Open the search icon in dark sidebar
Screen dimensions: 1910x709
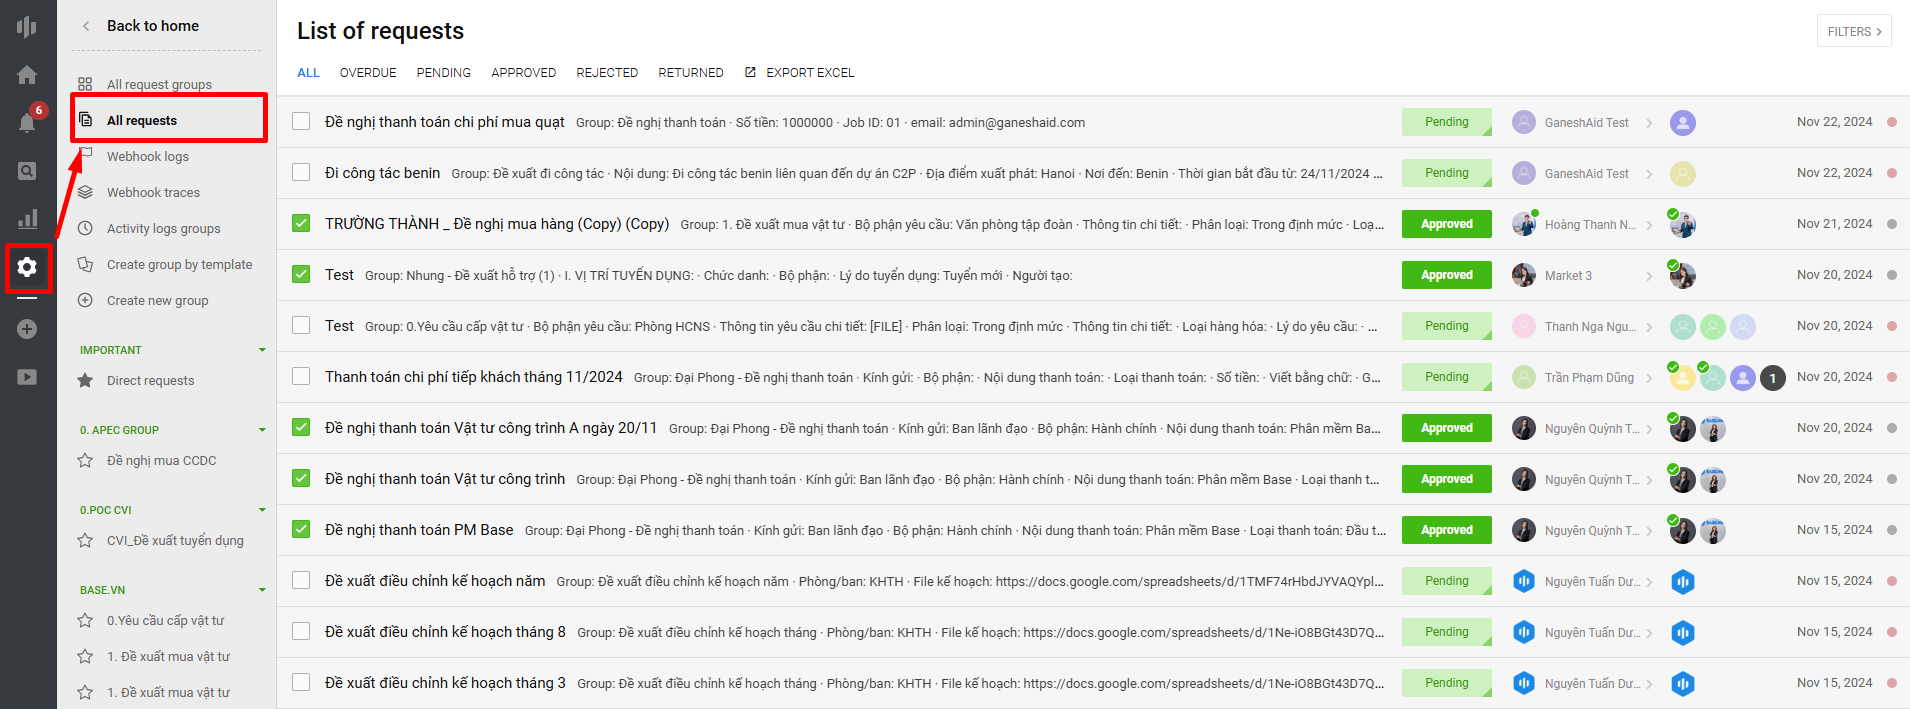tap(27, 171)
